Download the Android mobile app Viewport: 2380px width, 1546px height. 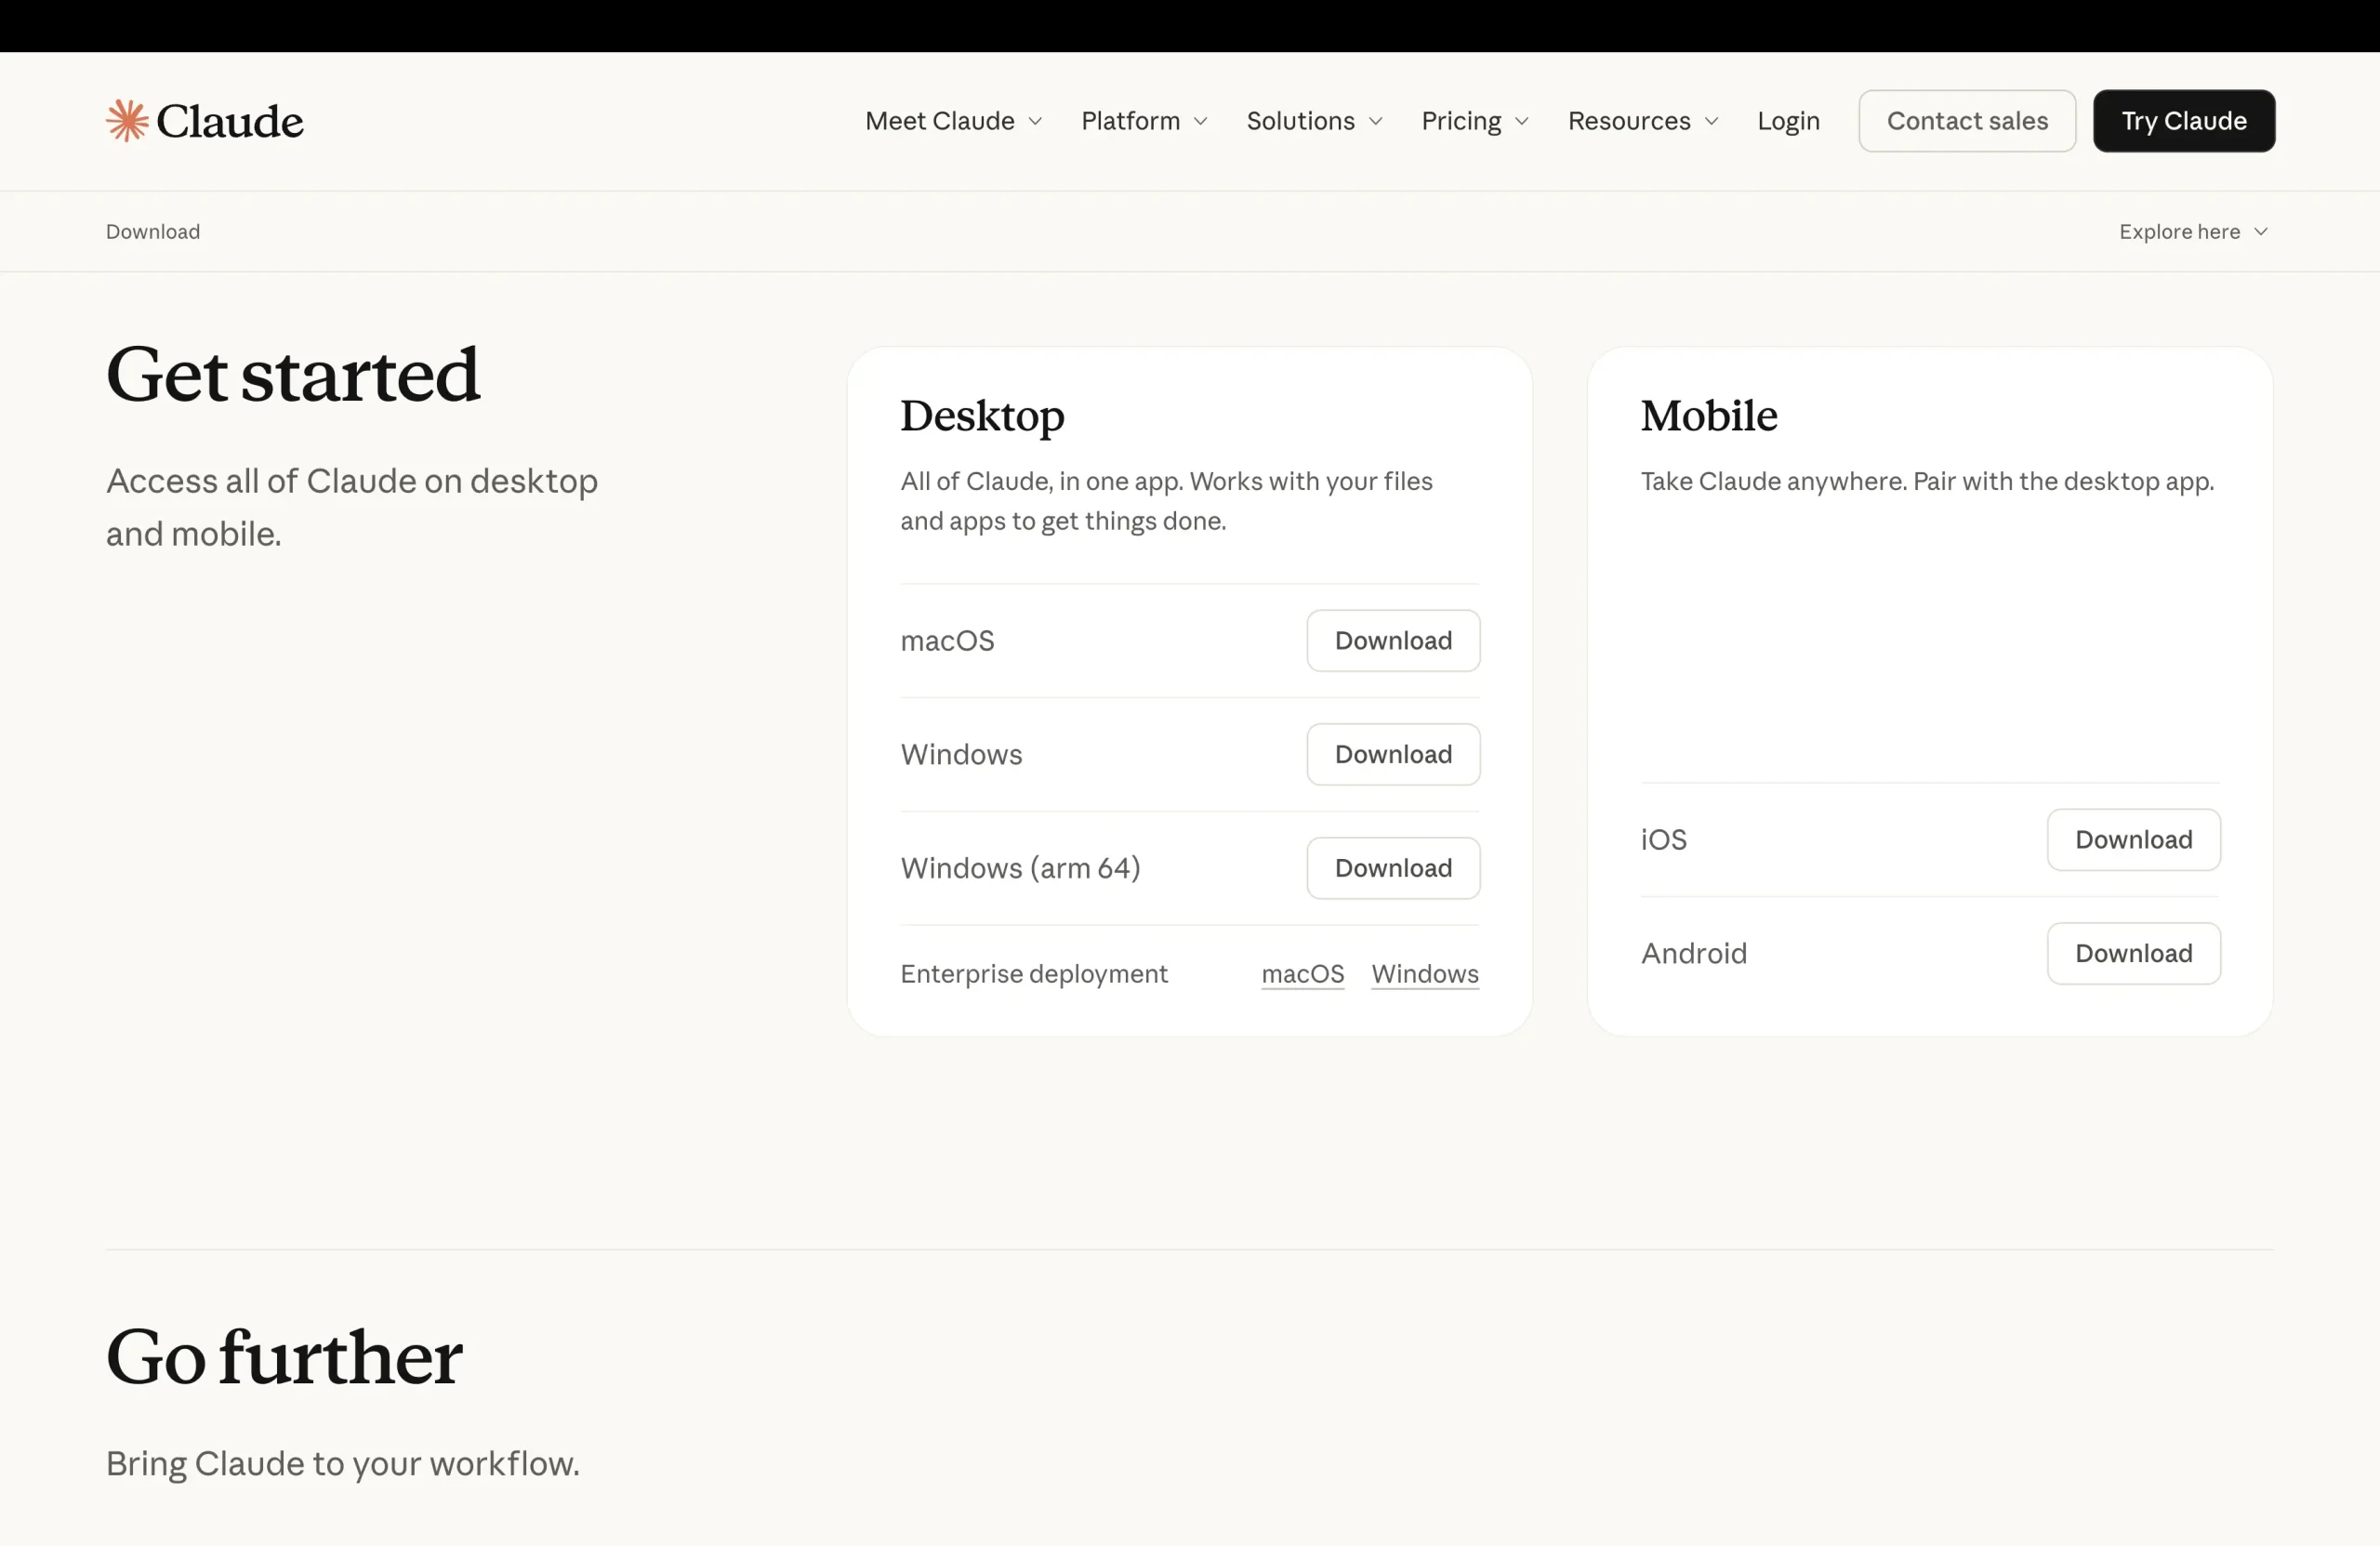[2134, 954]
